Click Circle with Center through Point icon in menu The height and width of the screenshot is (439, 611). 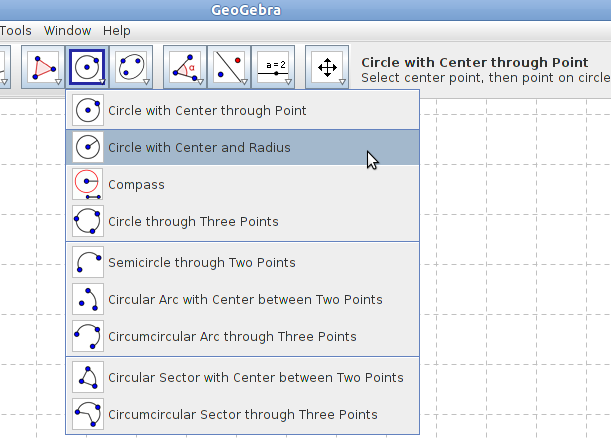(88, 110)
